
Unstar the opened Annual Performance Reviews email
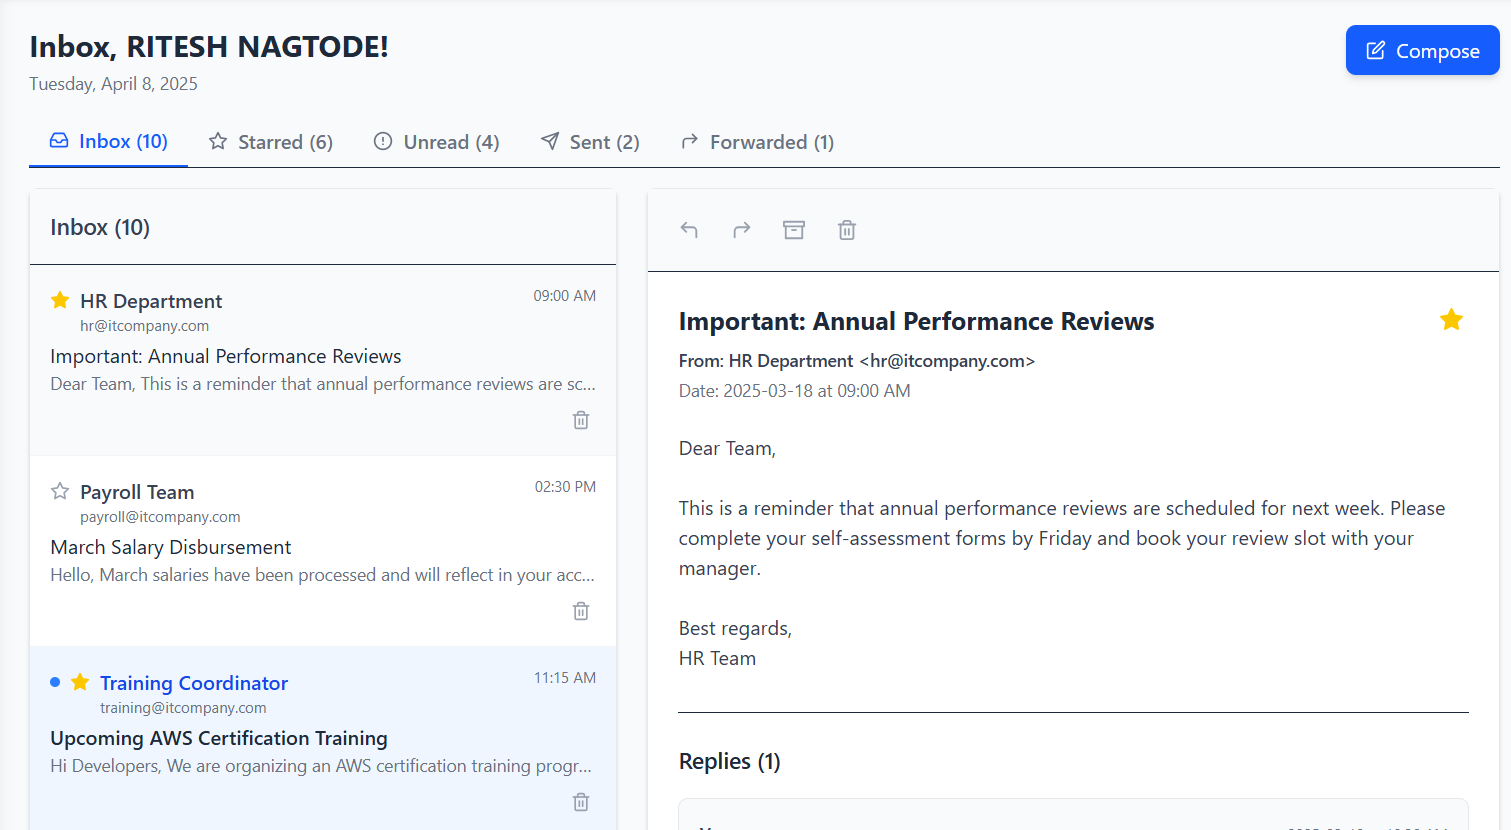1451,319
